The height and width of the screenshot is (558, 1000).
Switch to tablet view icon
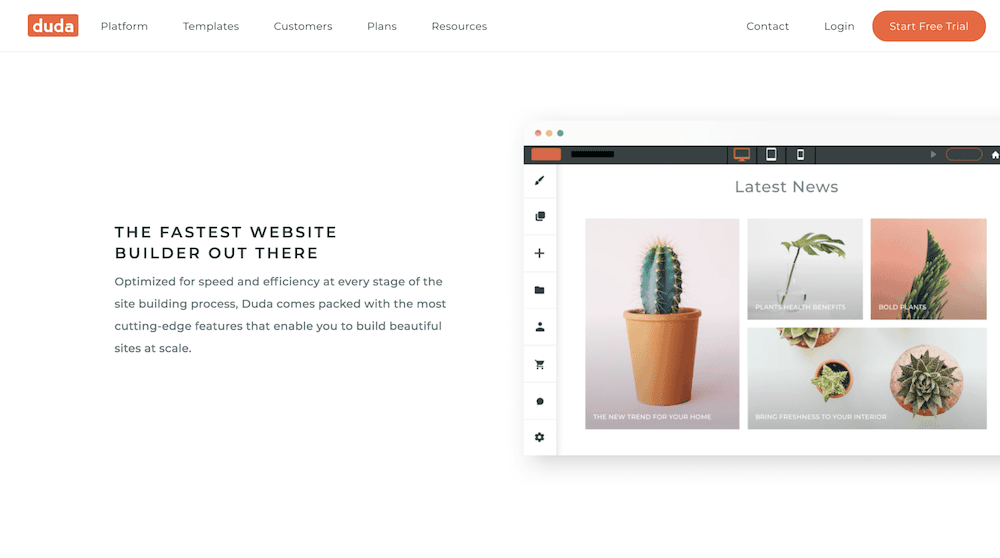pyautogui.click(x=771, y=154)
